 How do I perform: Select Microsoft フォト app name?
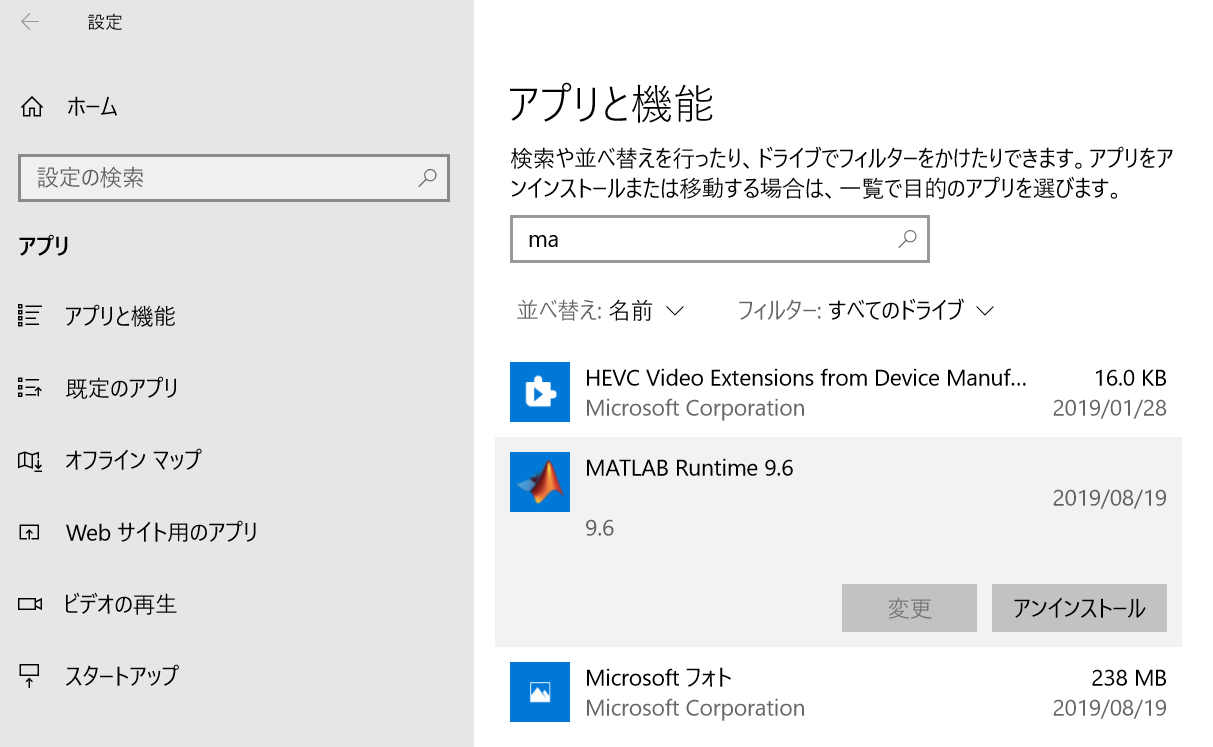click(659, 678)
